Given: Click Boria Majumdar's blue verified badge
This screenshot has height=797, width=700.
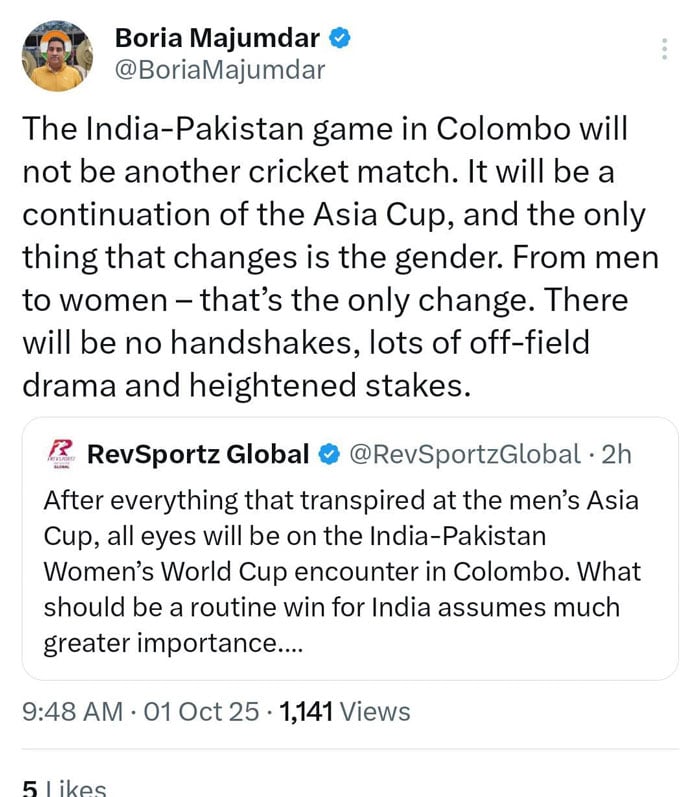Looking at the screenshot, I should coord(341,39).
